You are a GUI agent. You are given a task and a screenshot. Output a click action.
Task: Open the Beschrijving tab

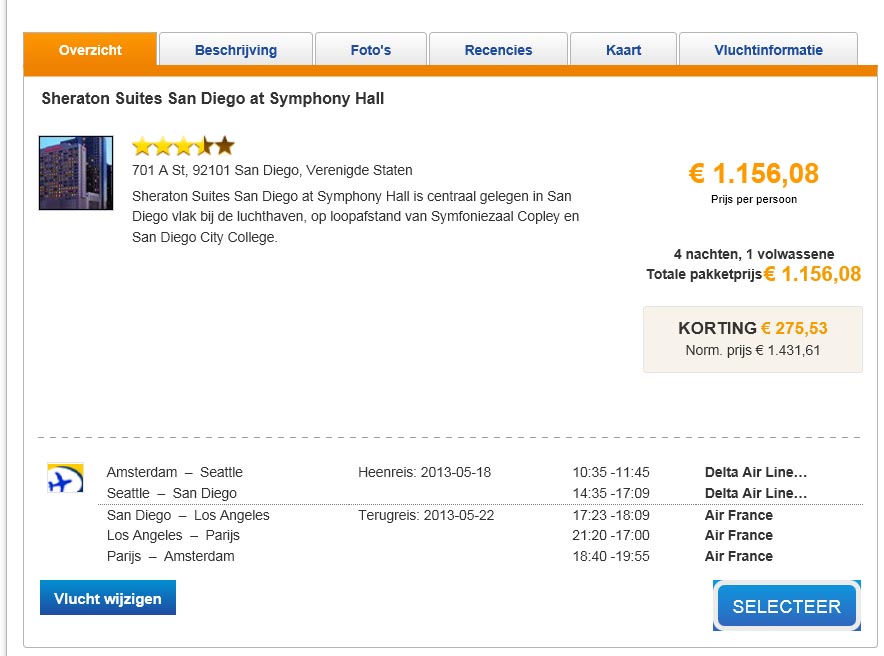(x=236, y=50)
